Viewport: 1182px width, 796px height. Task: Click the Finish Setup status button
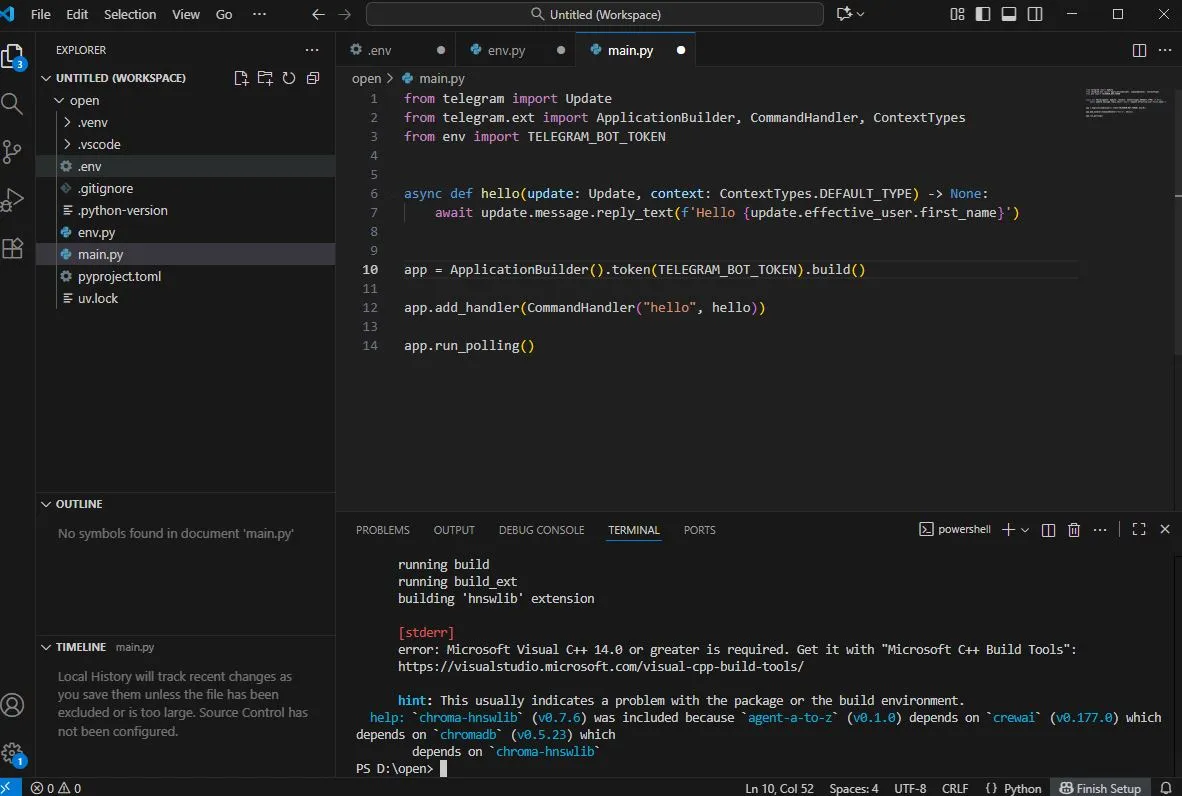(1100, 788)
